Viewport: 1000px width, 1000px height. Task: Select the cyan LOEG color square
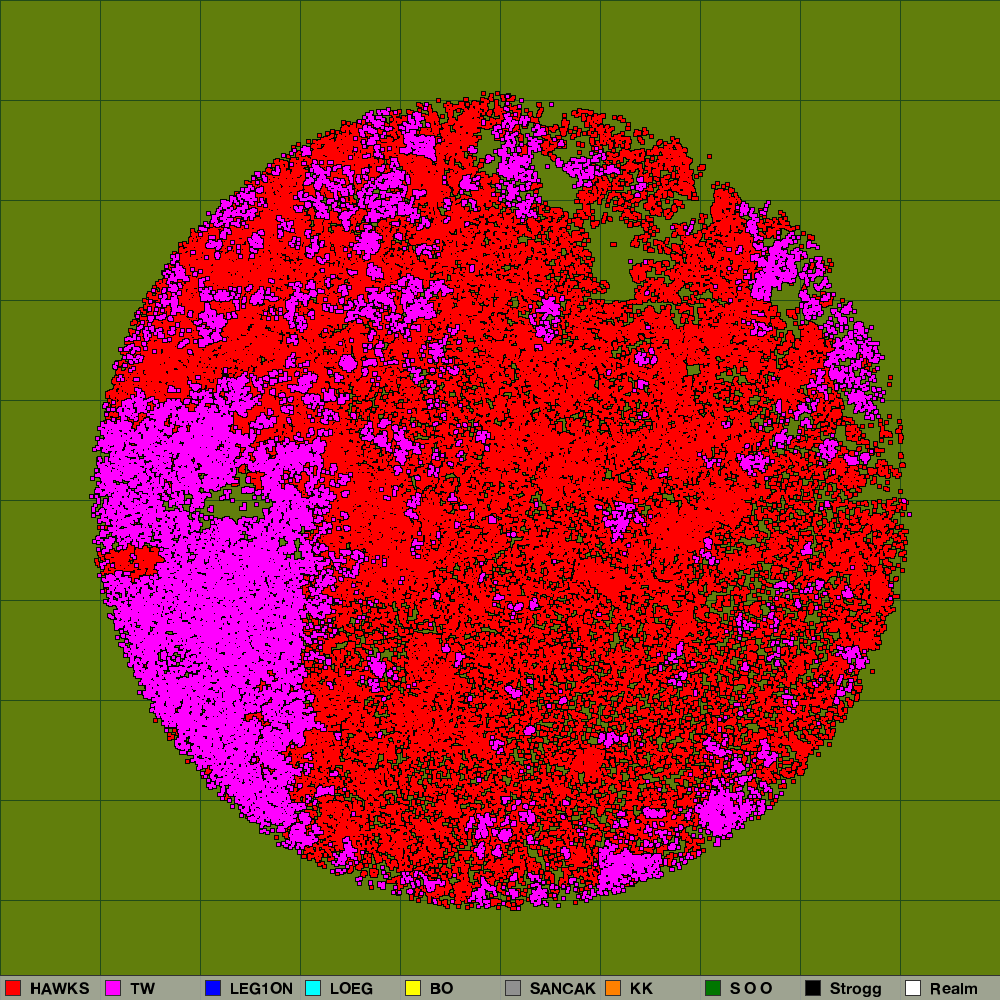[x=313, y=988]
